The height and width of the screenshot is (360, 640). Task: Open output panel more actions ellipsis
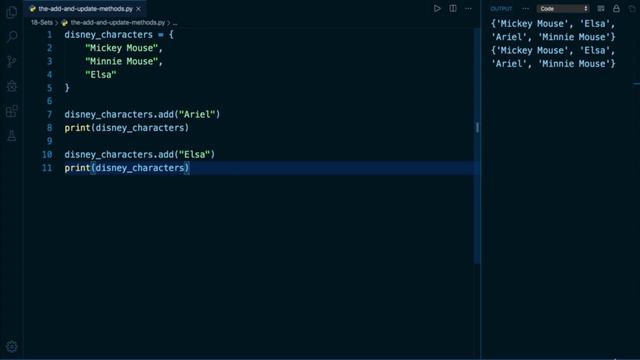pos(525,9)
